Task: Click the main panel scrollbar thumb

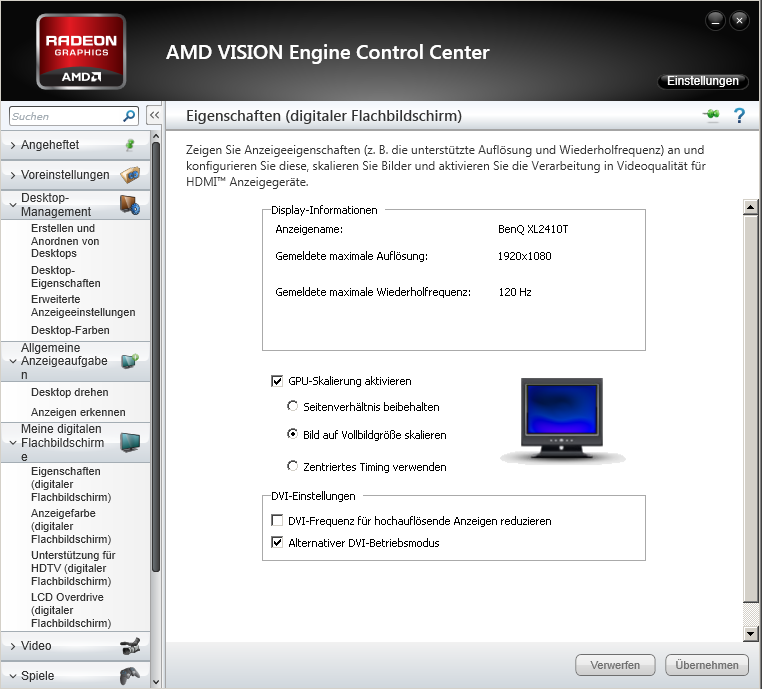Action: [750, 408]
